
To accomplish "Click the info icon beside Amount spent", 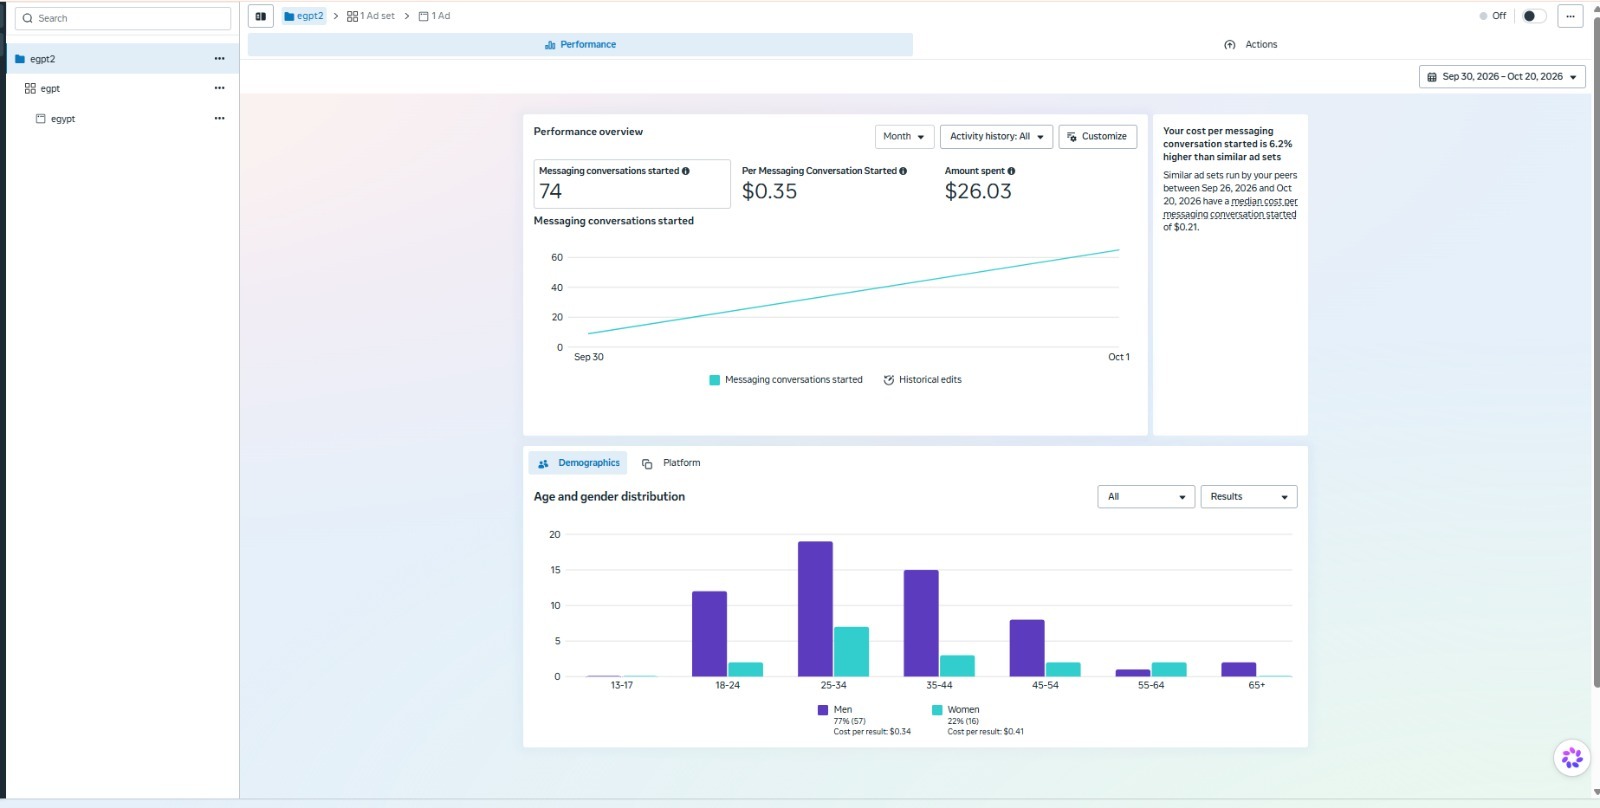I will pos(1011,171).
